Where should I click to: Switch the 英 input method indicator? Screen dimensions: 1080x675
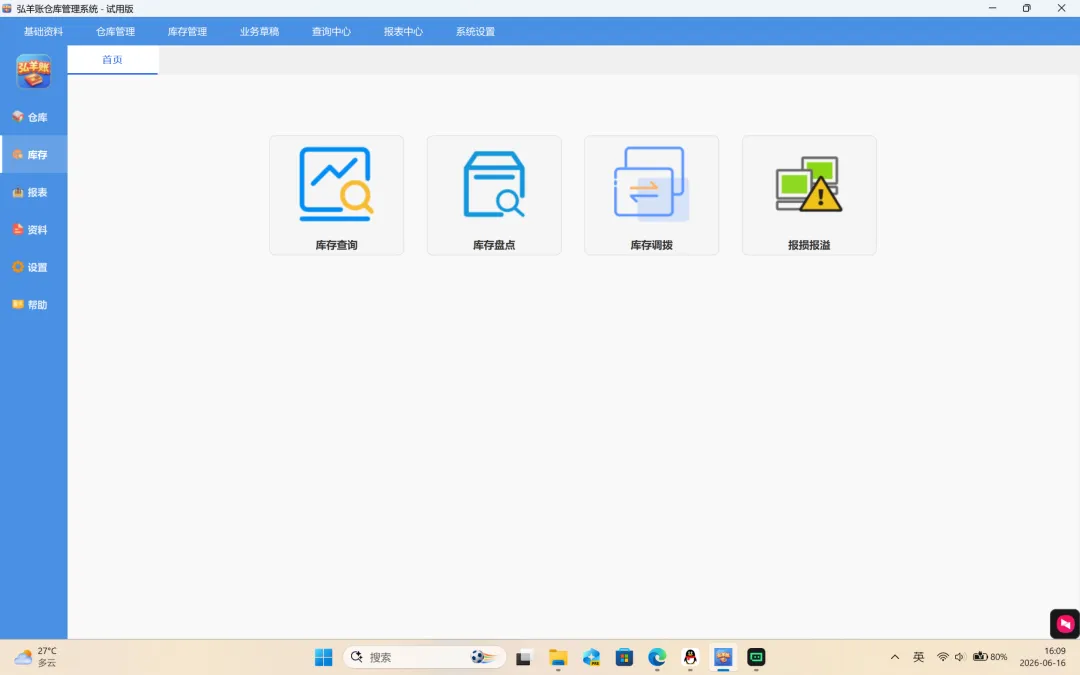[918, 657]
